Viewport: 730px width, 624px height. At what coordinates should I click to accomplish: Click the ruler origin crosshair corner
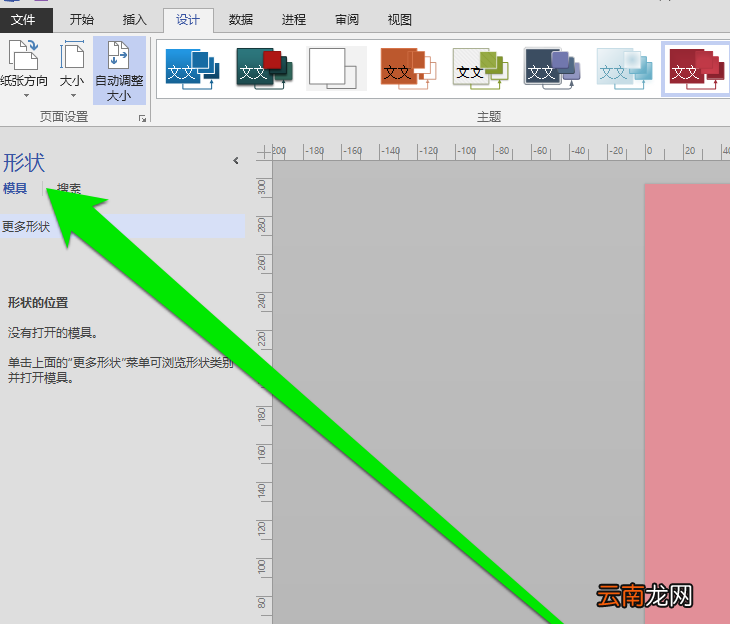pos(264,152)
